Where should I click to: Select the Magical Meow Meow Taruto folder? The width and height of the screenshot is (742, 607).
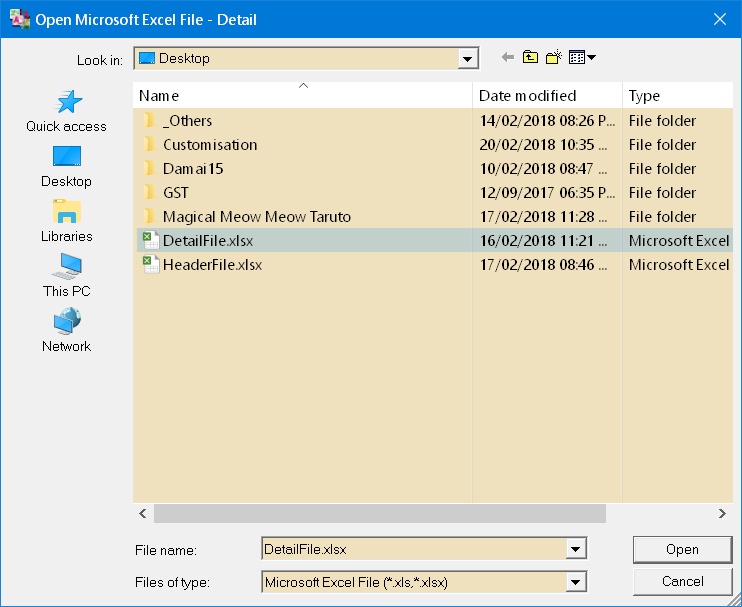click(256, 217)
